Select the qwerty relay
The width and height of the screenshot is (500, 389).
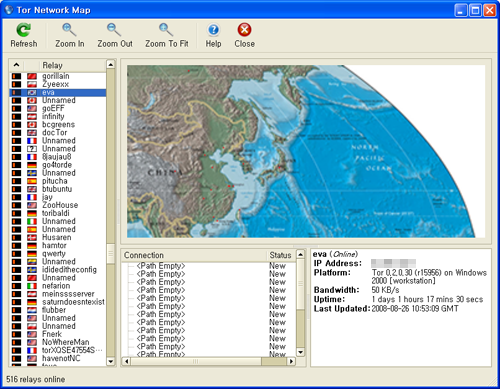[58, 254]
